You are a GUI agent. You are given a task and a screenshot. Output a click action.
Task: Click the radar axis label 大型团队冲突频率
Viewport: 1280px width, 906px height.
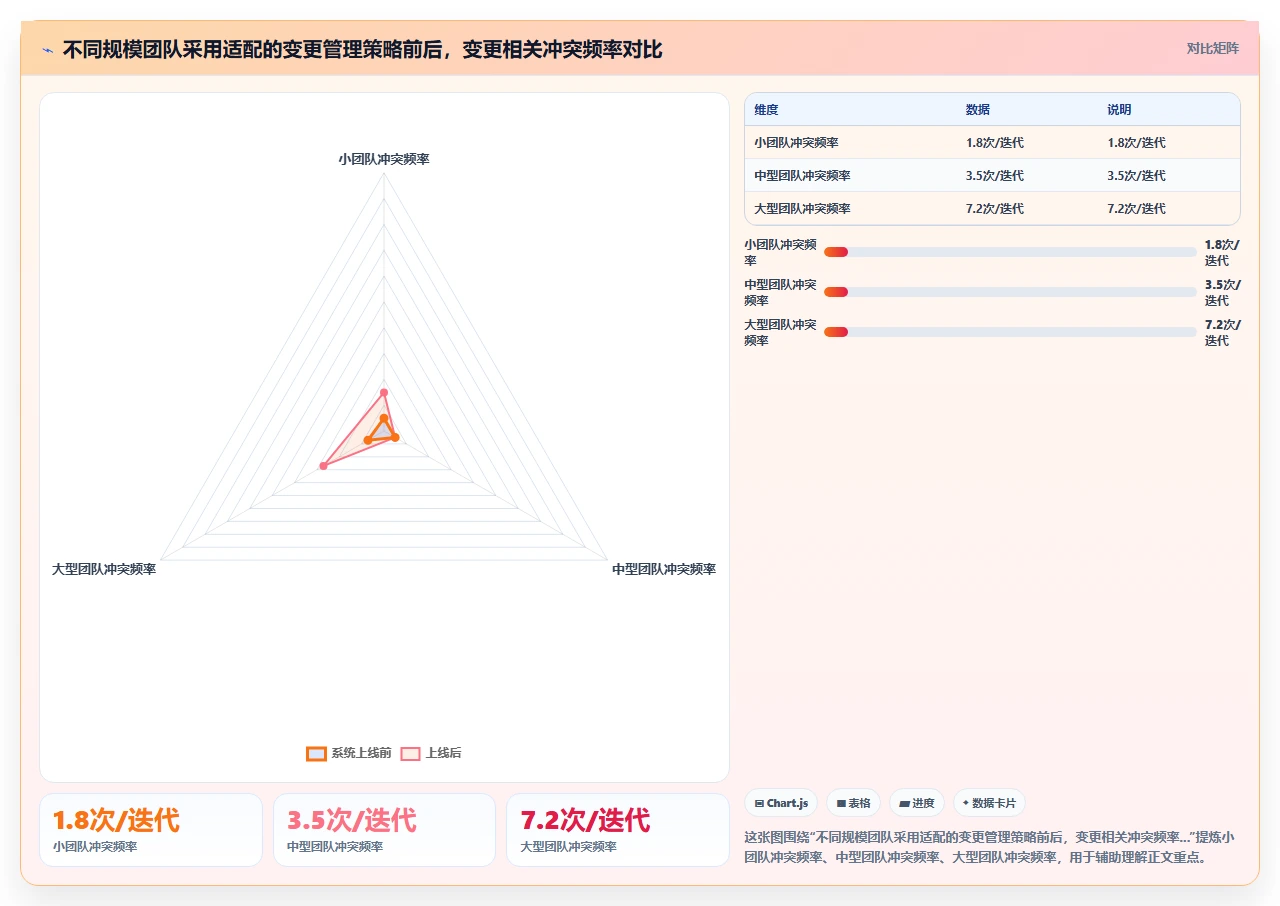click(x=104, y=569)
